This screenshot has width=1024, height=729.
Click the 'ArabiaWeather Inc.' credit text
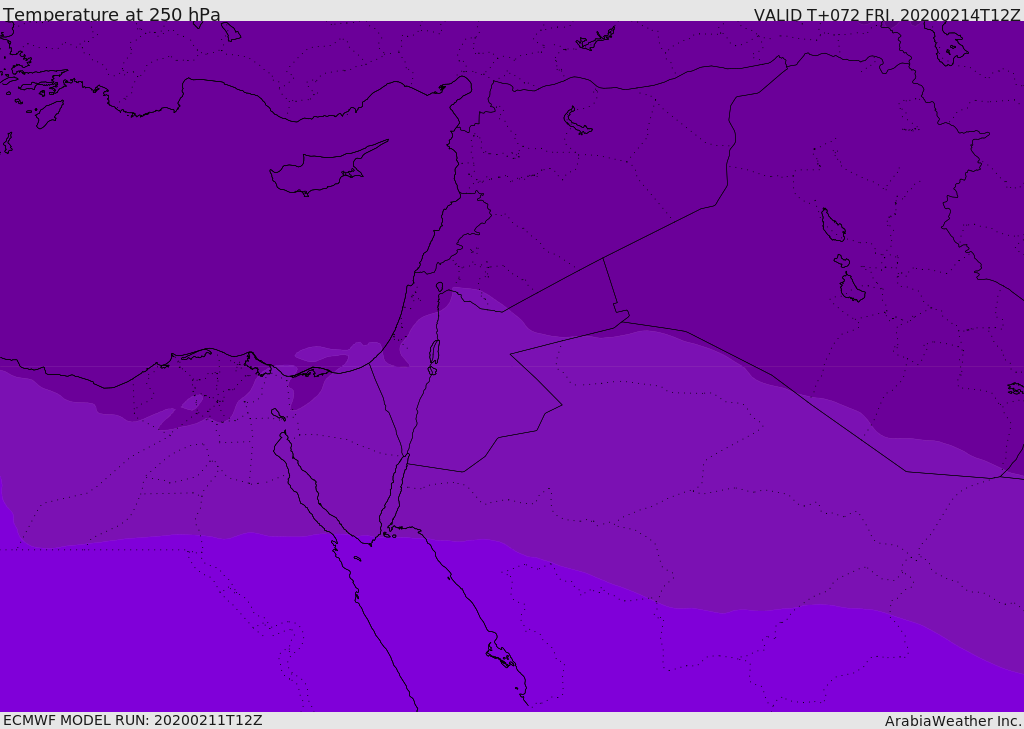[953, 721]
